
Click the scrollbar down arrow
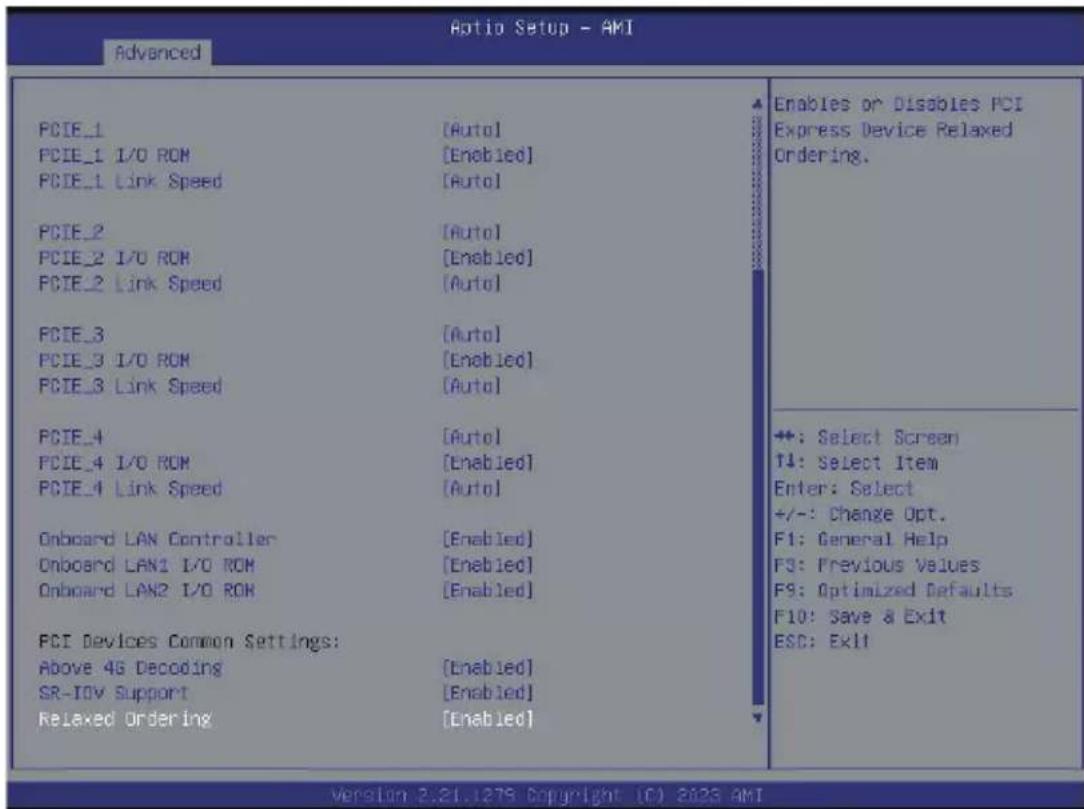758,718
